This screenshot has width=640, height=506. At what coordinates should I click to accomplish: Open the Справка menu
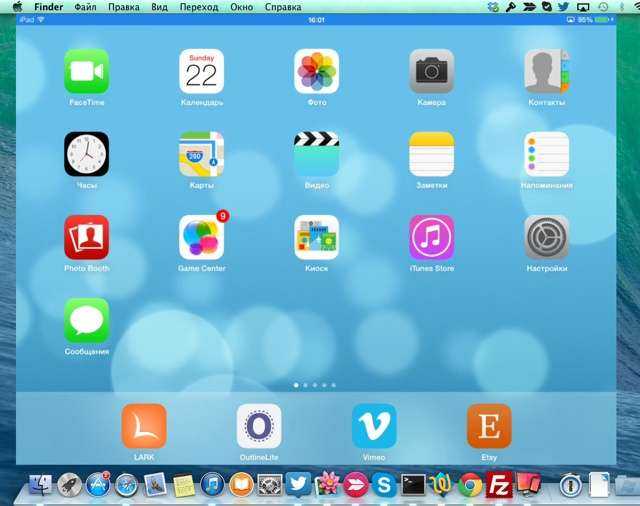(x=283, y=7)
